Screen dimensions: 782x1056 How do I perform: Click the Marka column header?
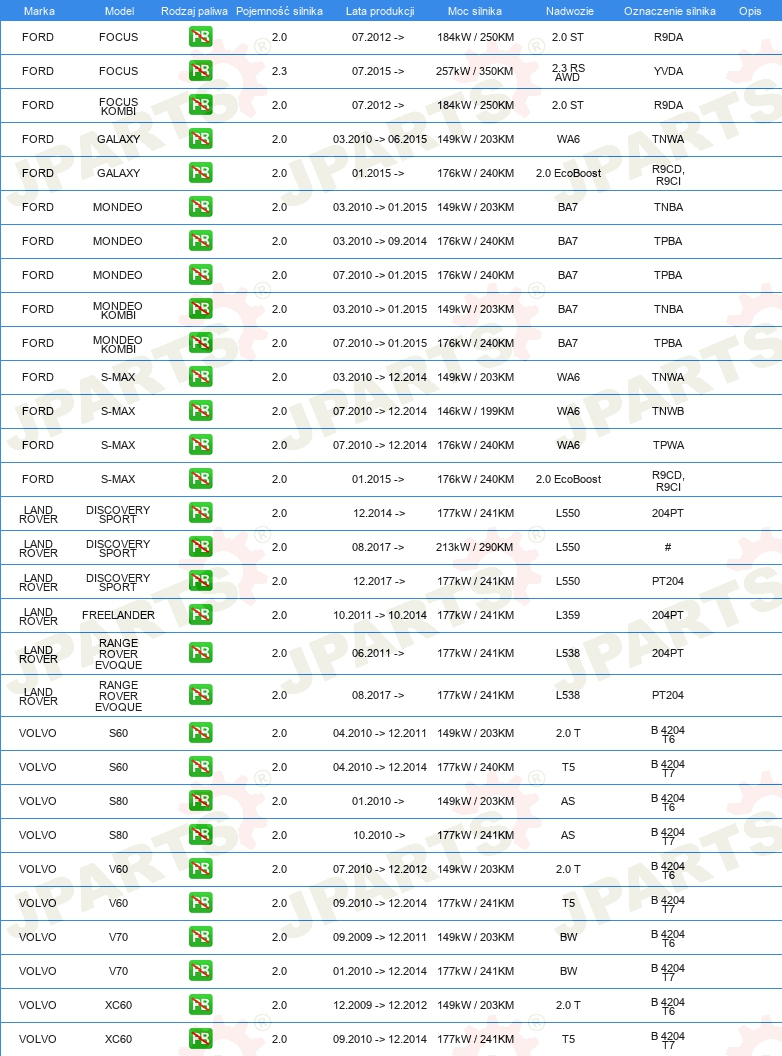38,11
